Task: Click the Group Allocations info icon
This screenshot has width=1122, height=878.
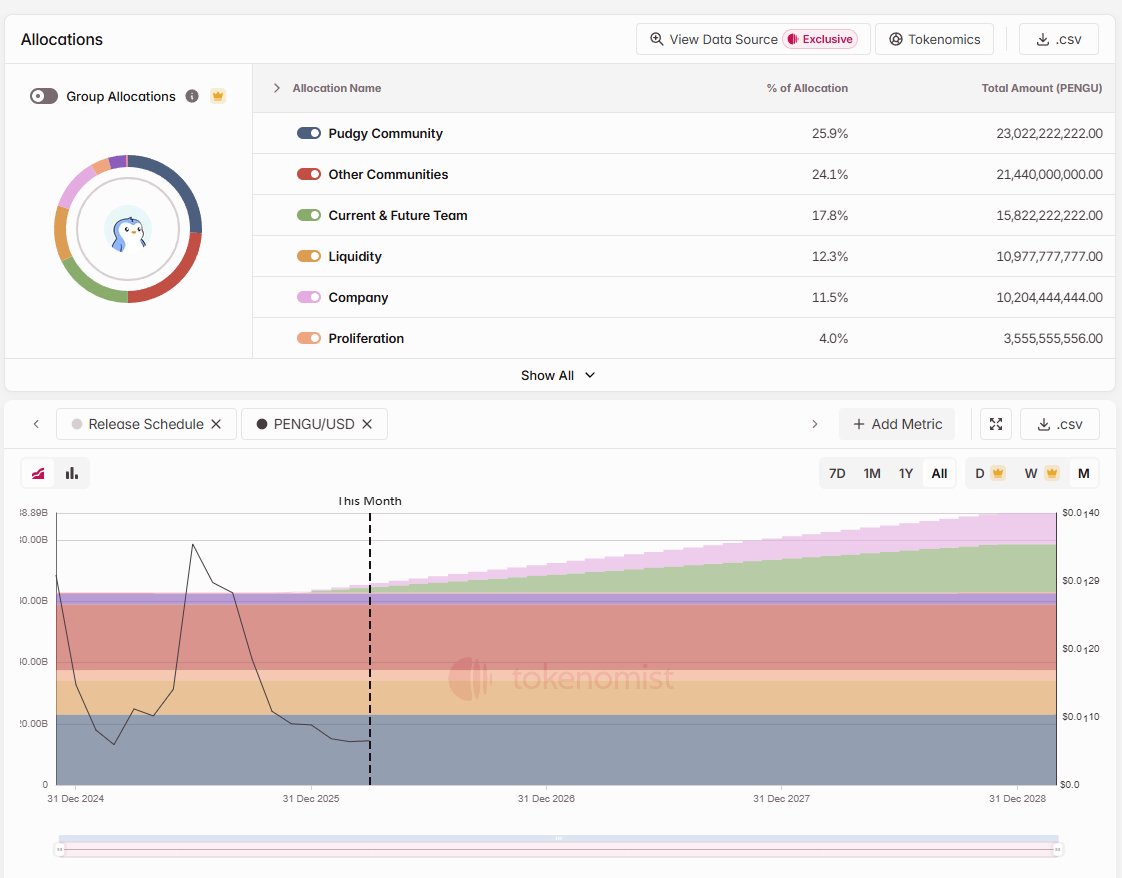Action: point(192,96)
